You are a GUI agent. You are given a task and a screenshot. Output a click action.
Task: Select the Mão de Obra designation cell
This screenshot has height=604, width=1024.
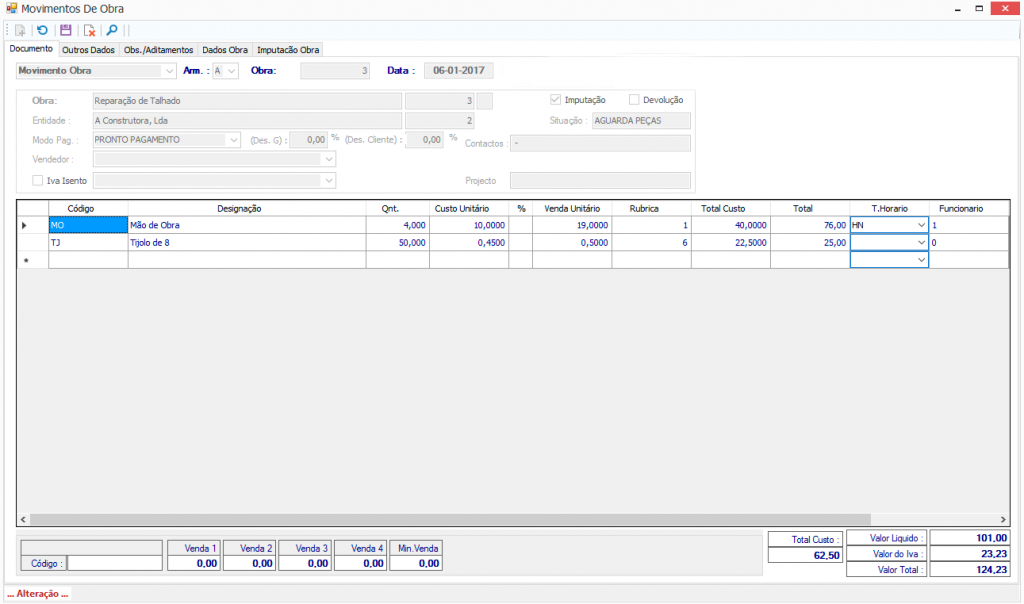coord(247,225)
